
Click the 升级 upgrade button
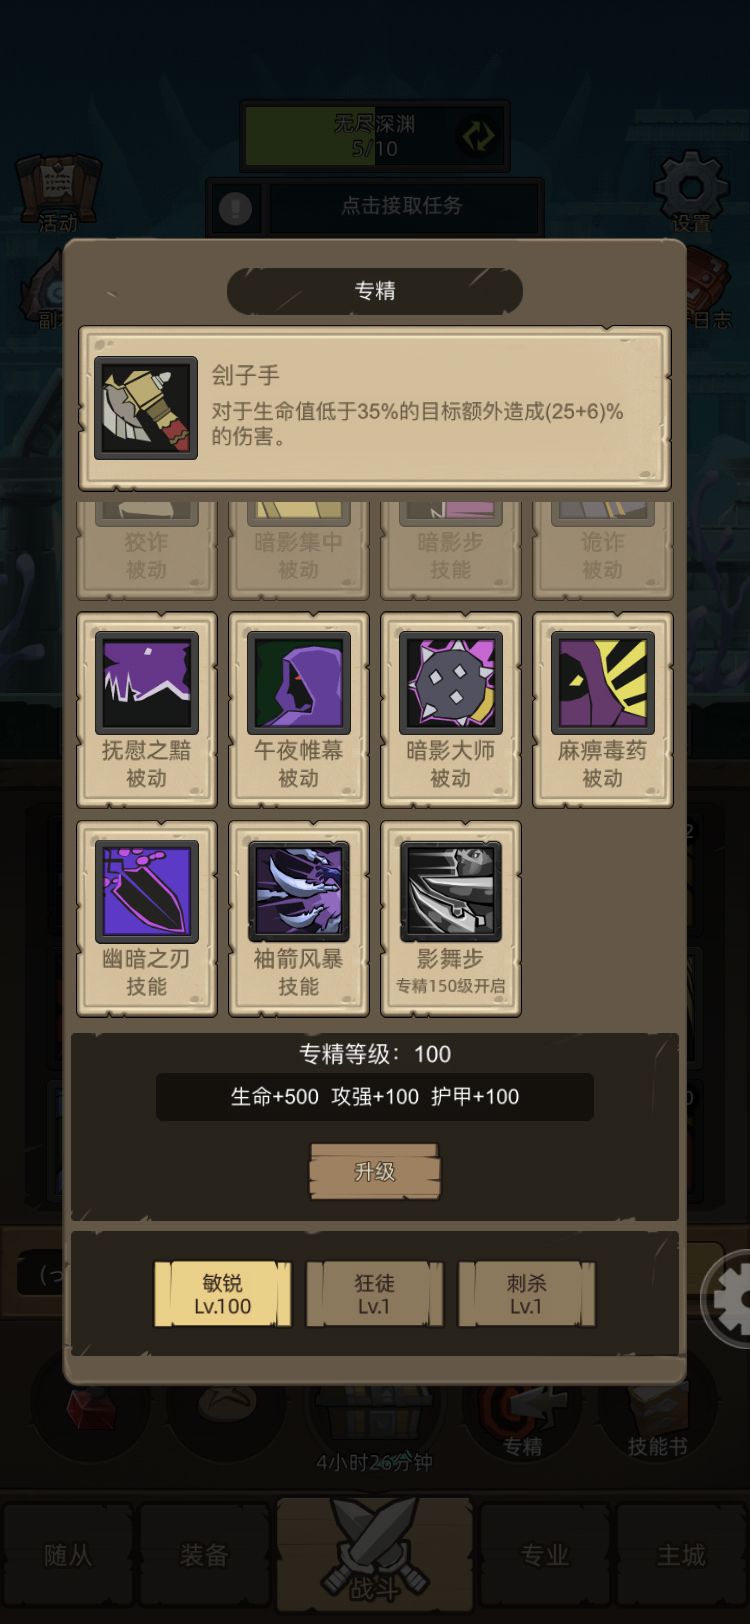click(375, 1171)
